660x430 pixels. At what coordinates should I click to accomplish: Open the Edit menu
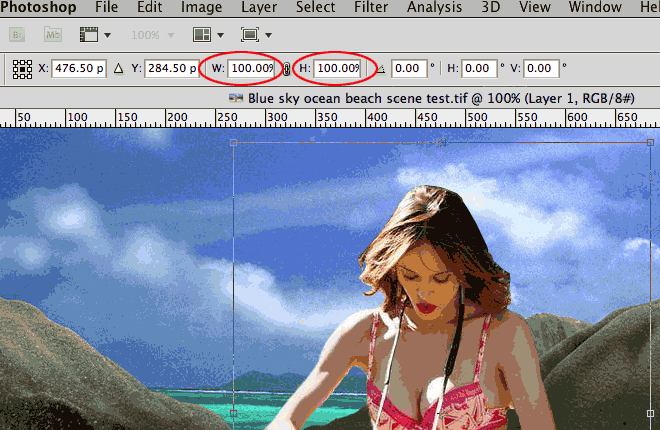[149, 7]
